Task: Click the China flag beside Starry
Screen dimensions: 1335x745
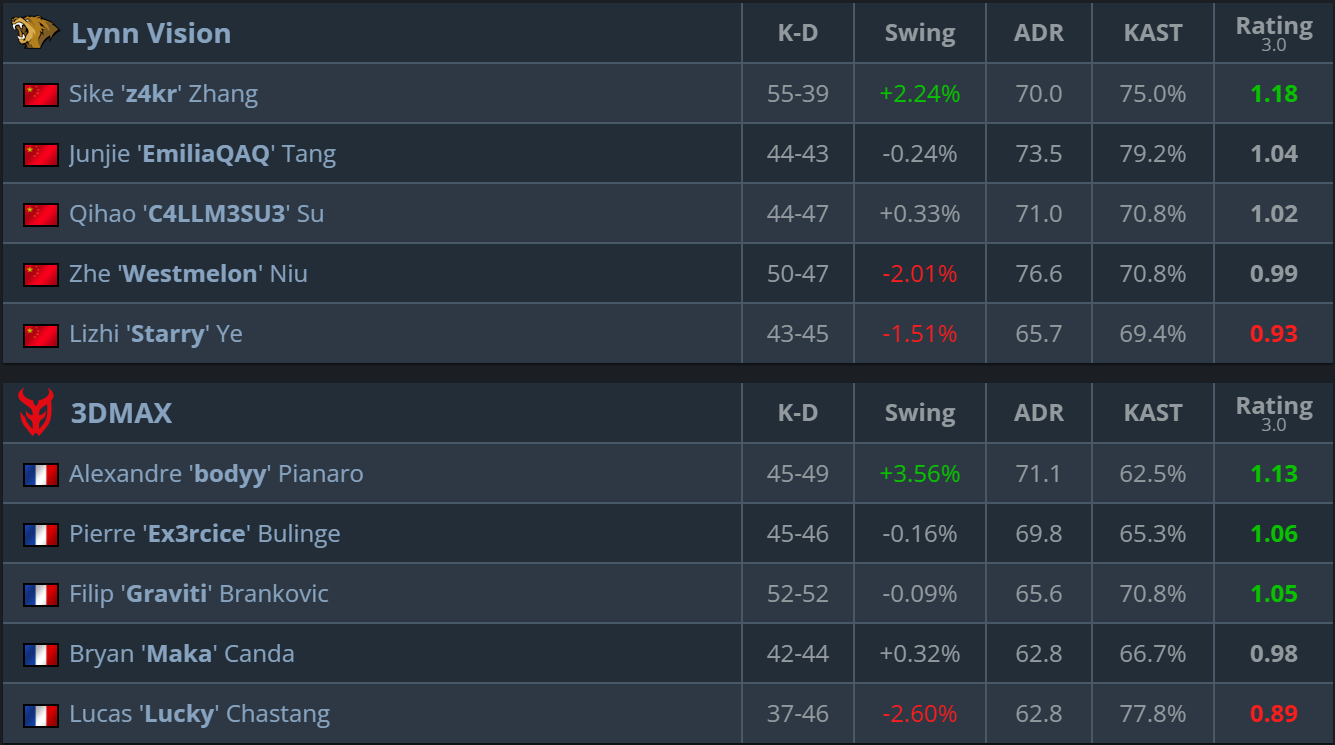Action: (41, 334)
